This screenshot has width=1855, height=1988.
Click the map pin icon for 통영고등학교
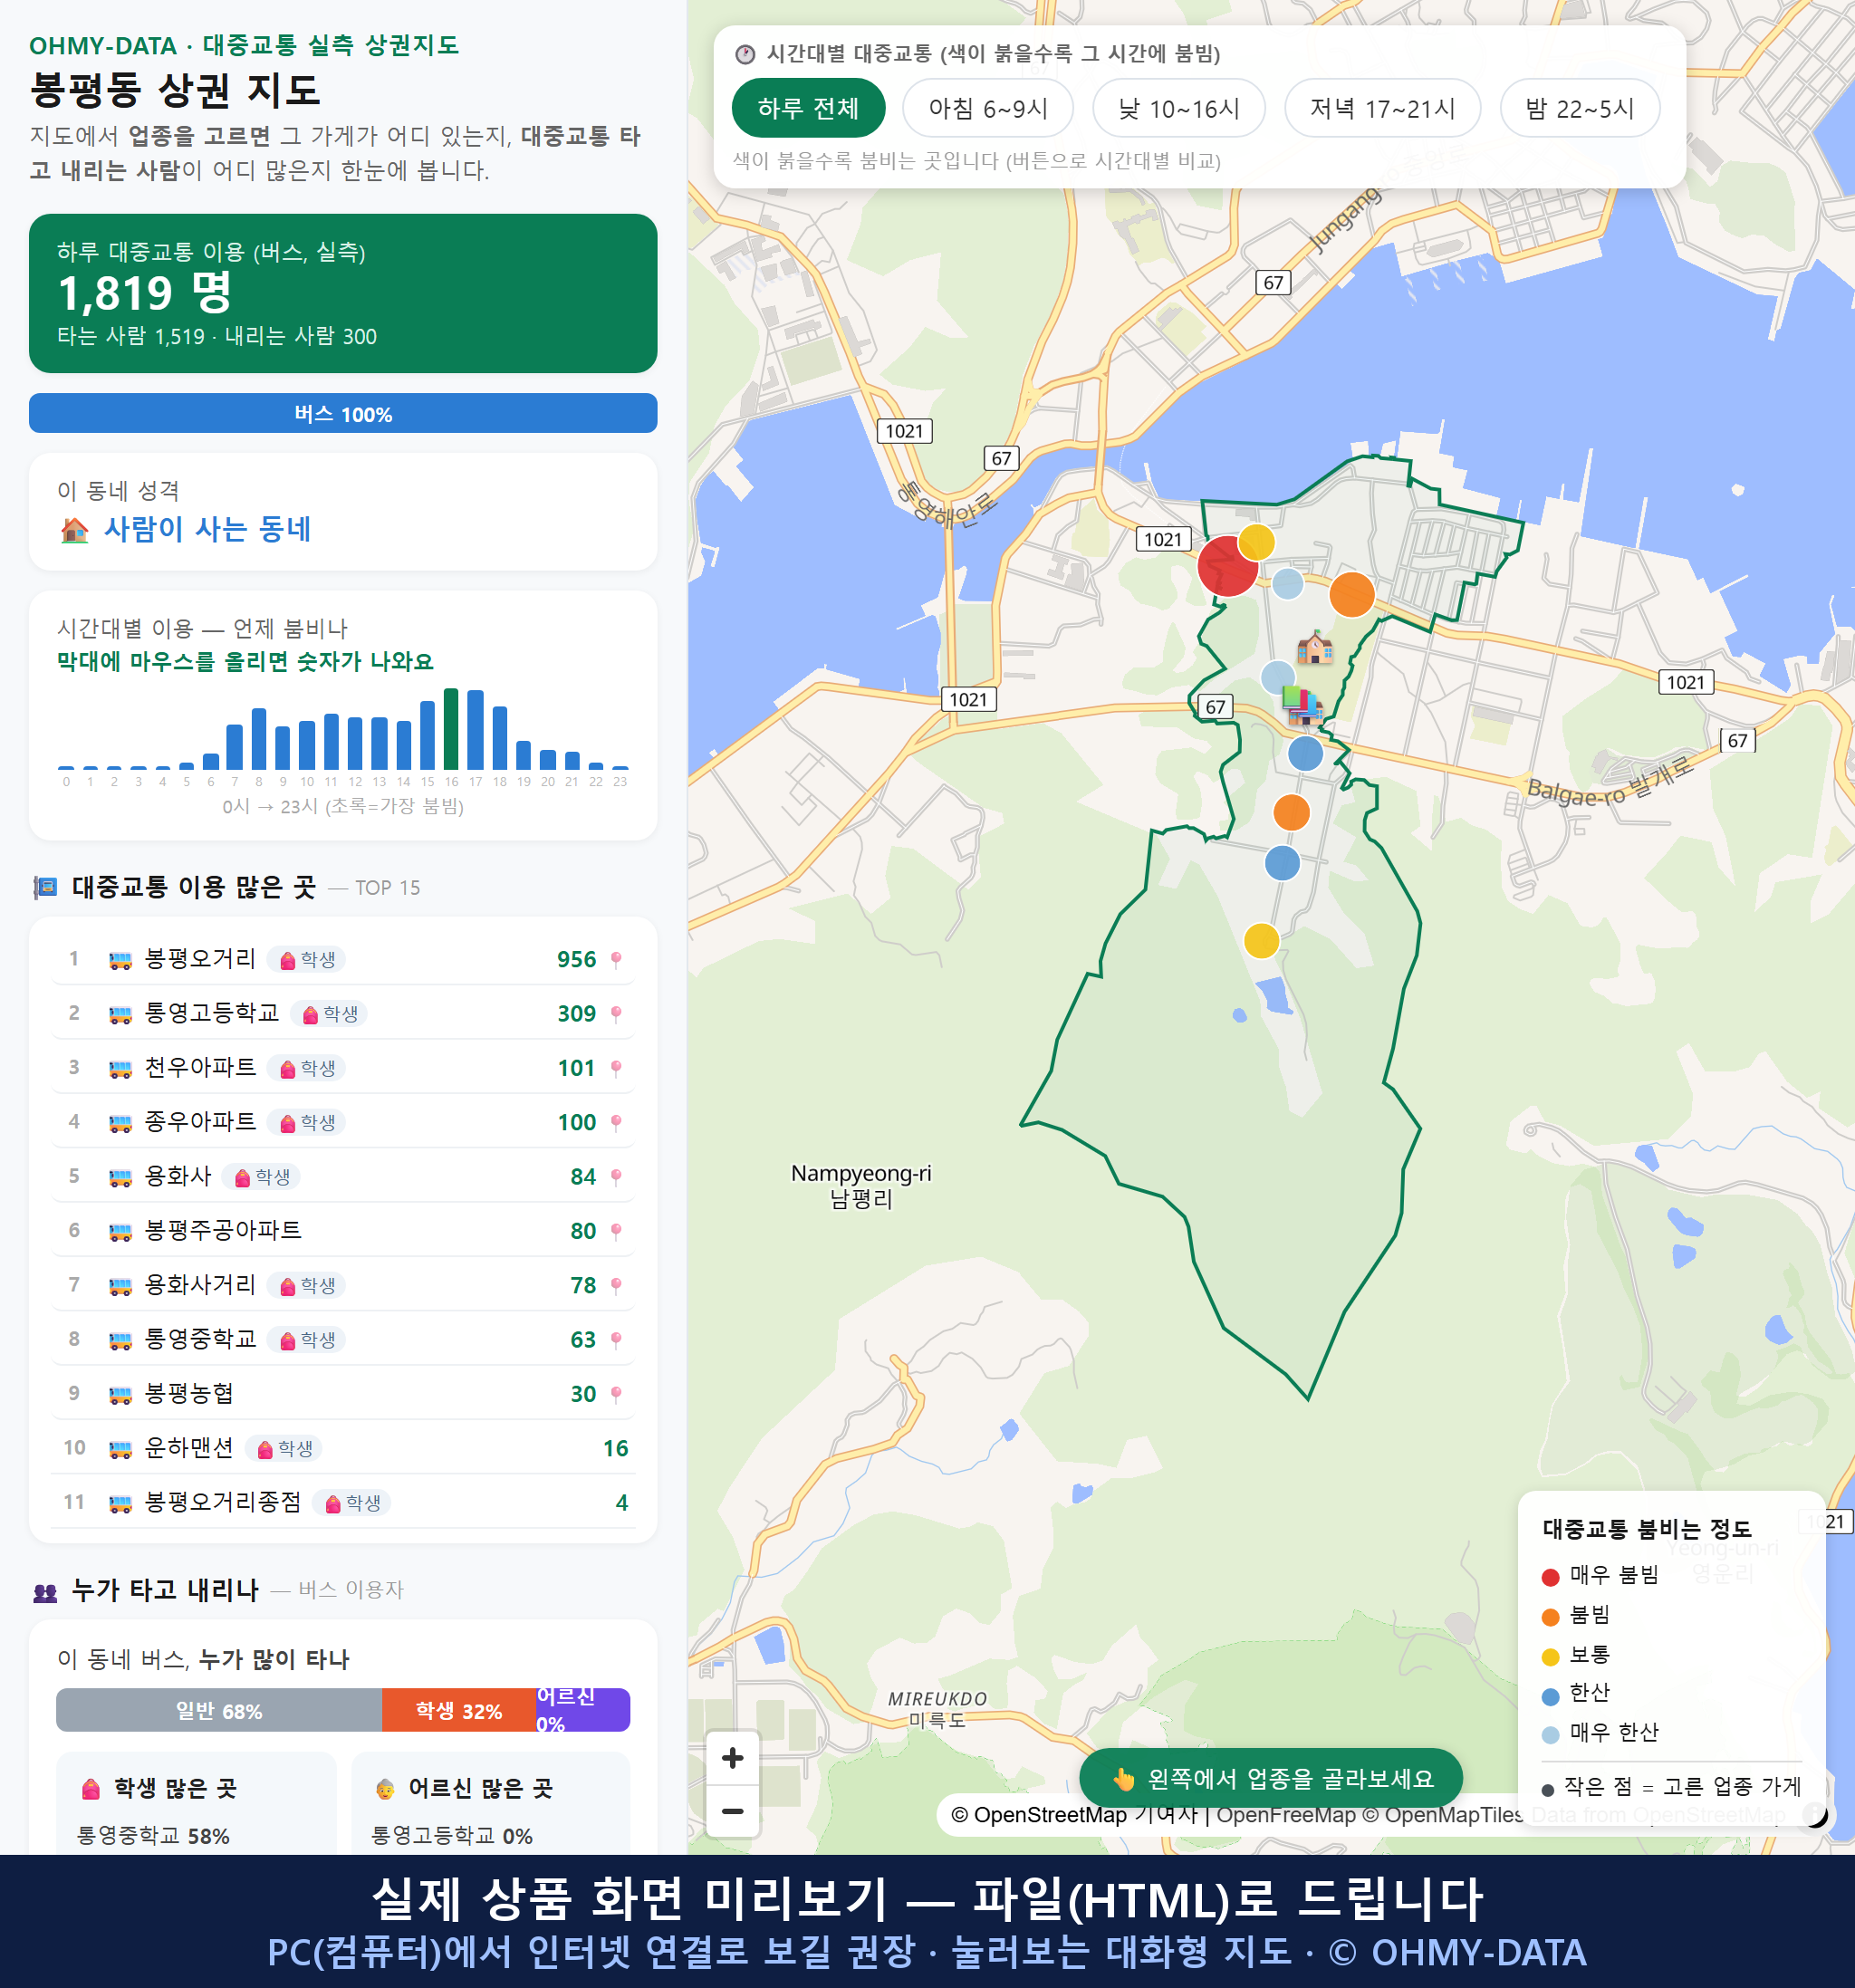tap(616, 1014)
